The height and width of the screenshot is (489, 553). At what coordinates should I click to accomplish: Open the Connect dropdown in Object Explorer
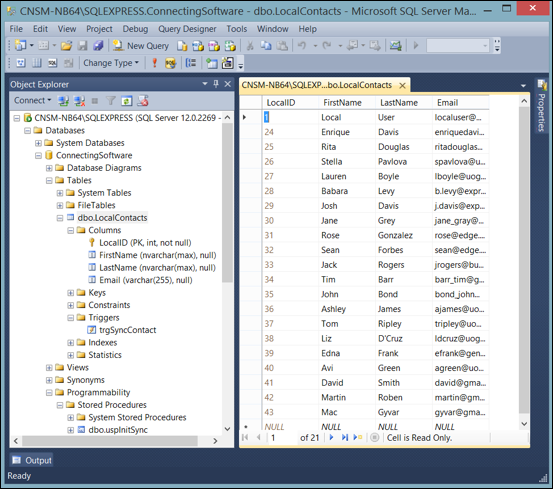pyautogui.click(x=32, y=100)
